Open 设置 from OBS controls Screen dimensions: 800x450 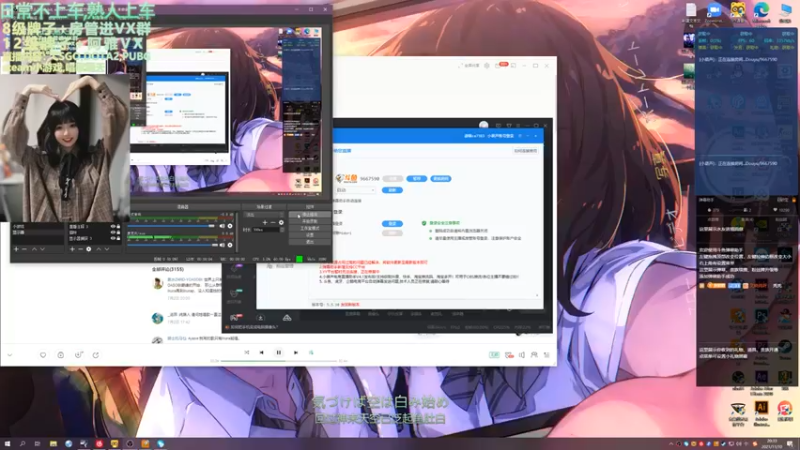coord(310,235)
